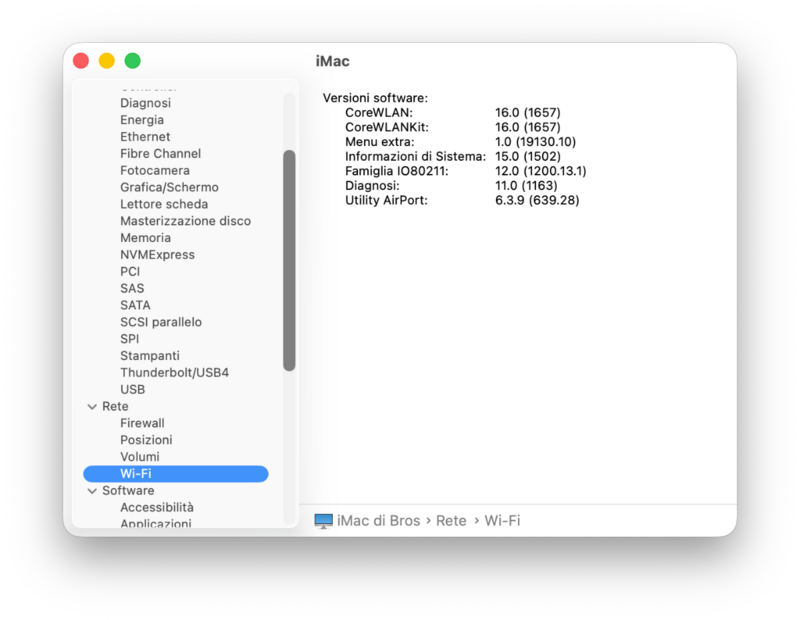This screenshot has height=620, width=800.
Task: Click the 'CoreWLAN:' label
Action: point(379,113)
